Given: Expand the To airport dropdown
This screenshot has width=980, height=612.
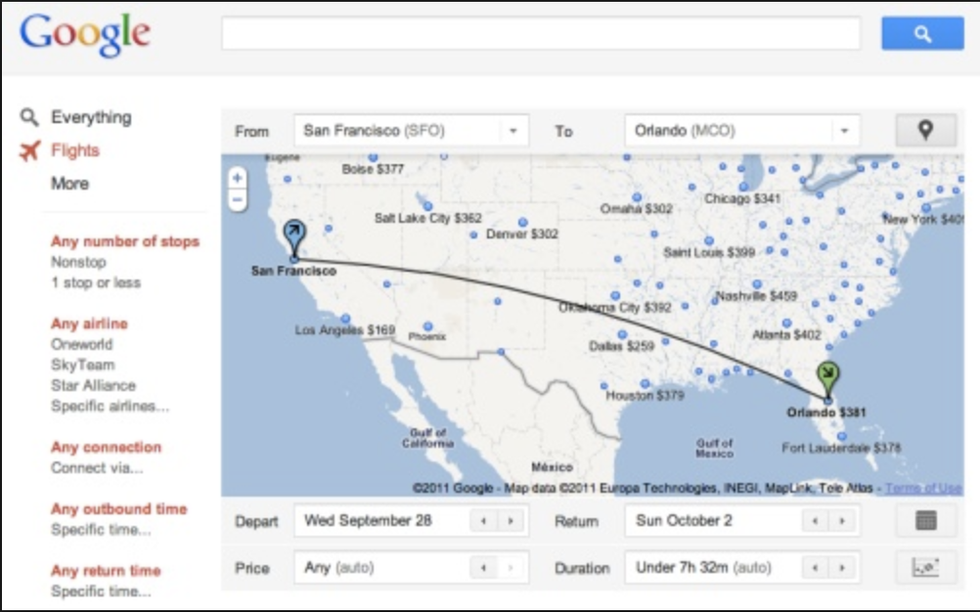Looking at the screenshot, I should (x=844, y=131).
